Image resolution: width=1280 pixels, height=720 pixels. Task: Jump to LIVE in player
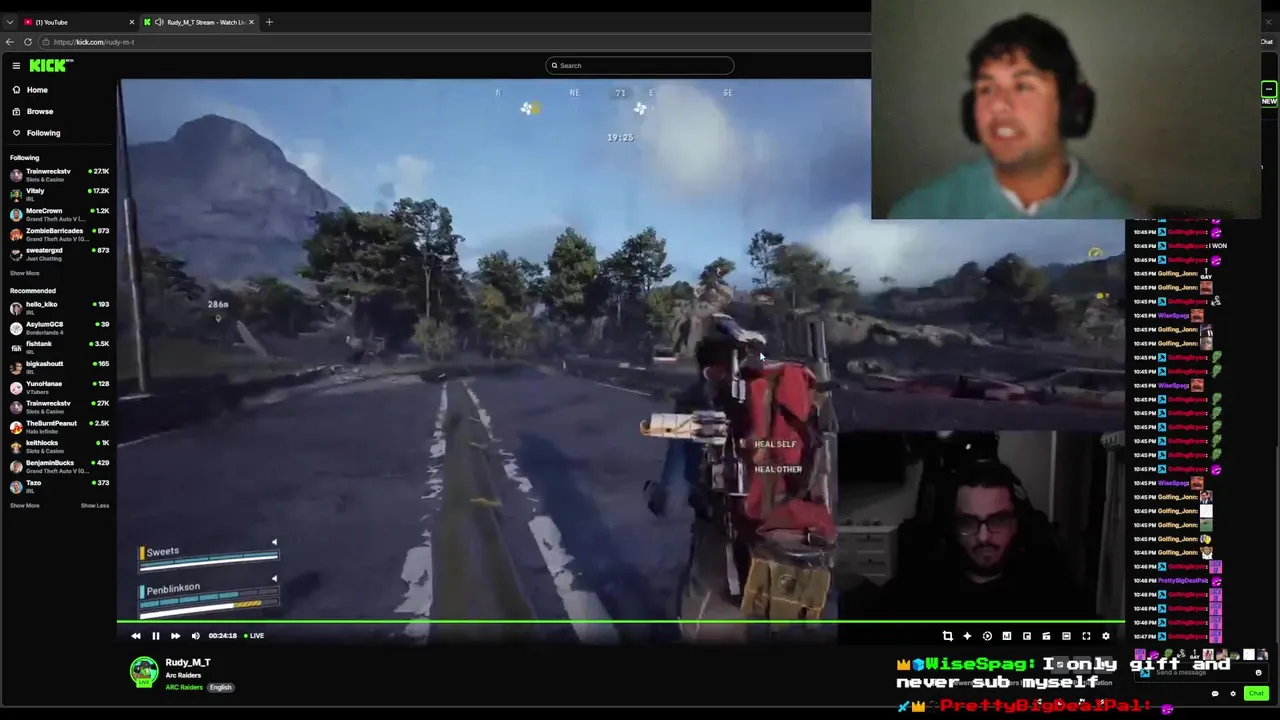[x=254, y=636]
